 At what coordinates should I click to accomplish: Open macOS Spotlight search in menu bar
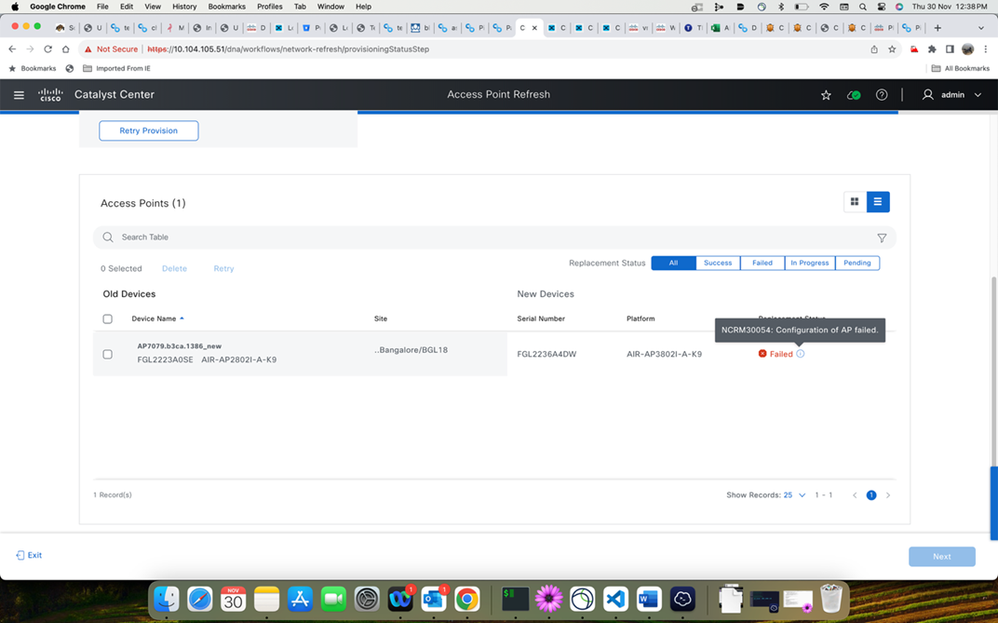point(862,6)
